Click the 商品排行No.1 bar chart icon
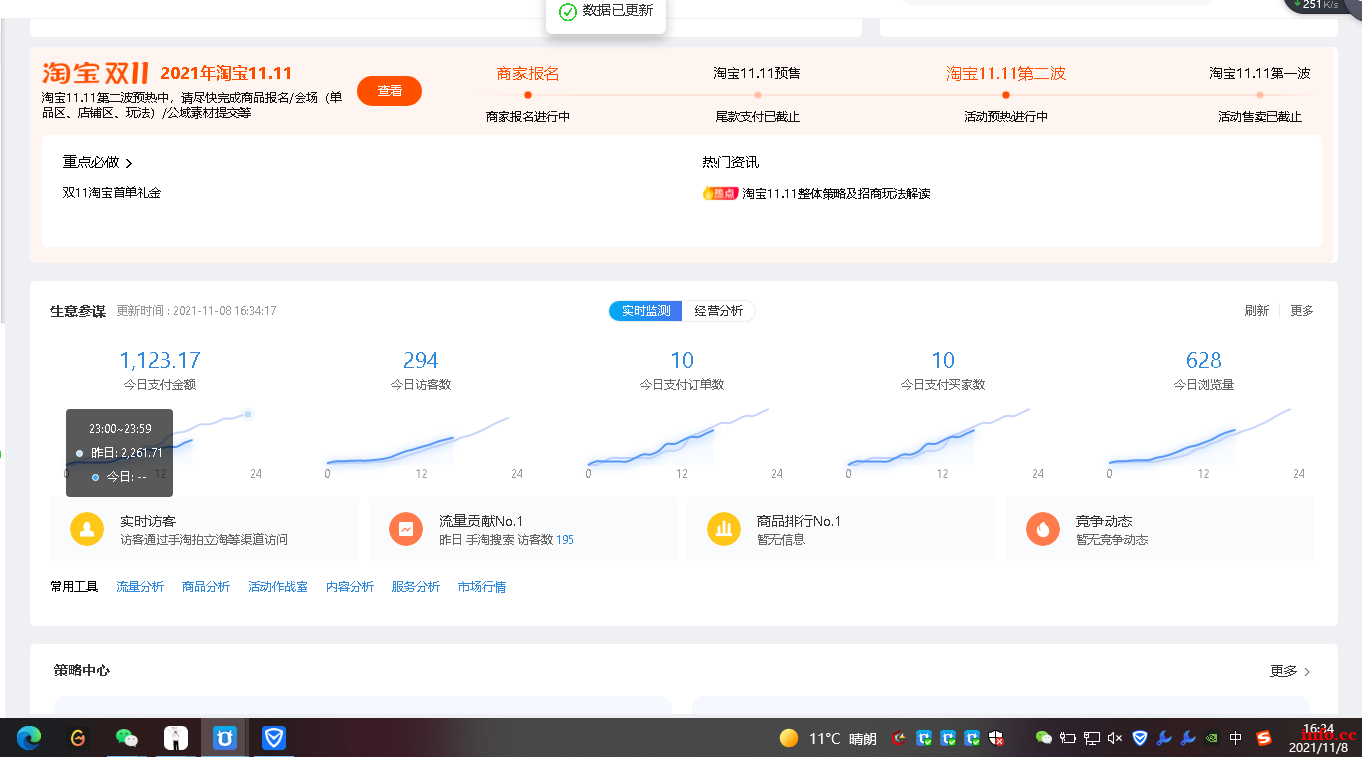Viewport: 1362px width, 757px height. (x=724, y=529)
